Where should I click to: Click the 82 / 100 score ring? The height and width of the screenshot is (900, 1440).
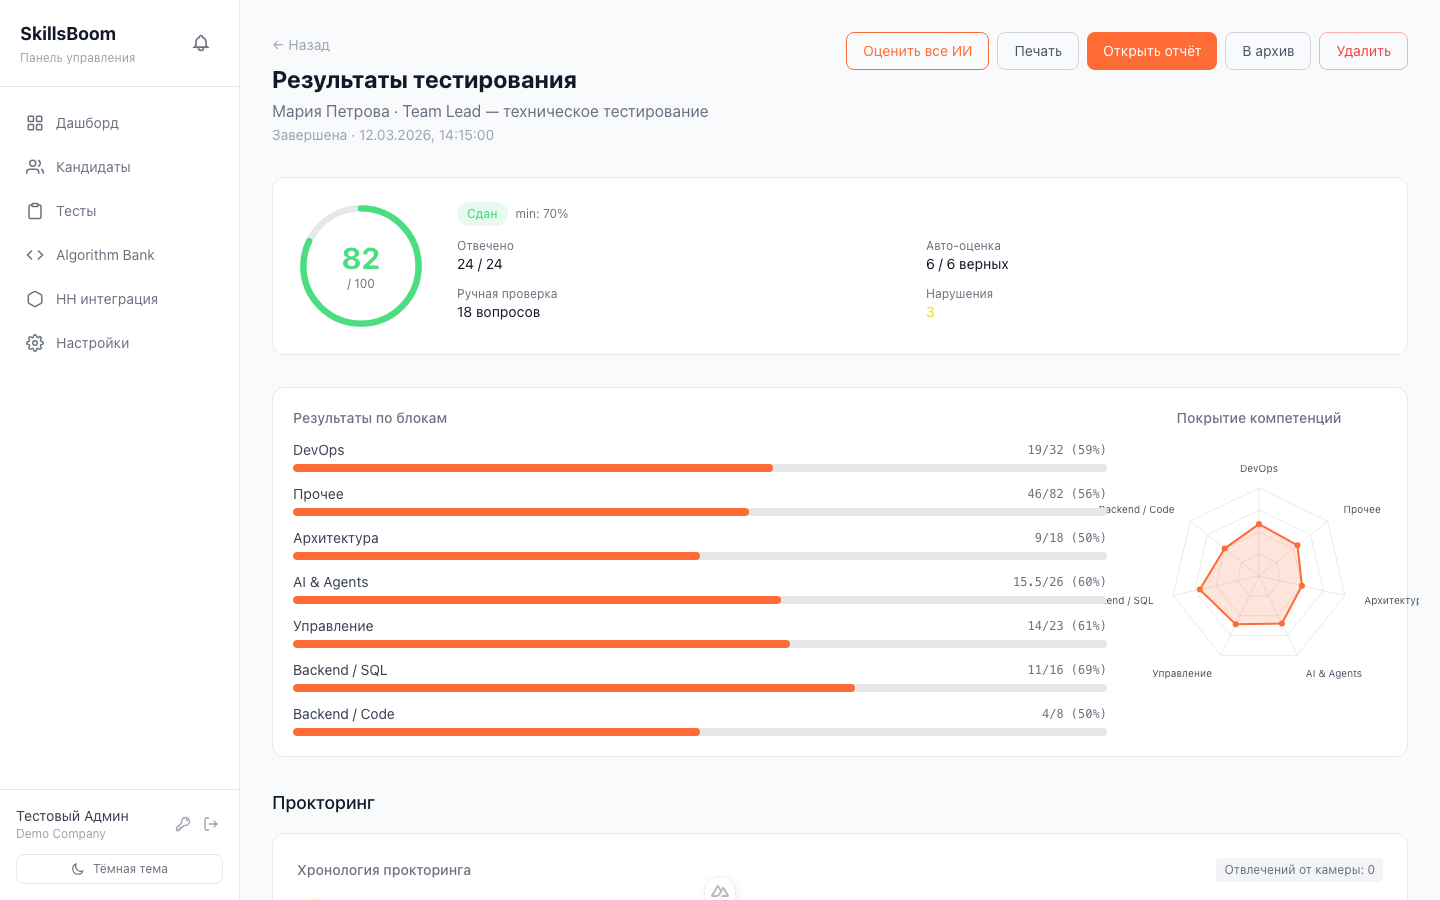pyautogui.click(x=361, y=266)
